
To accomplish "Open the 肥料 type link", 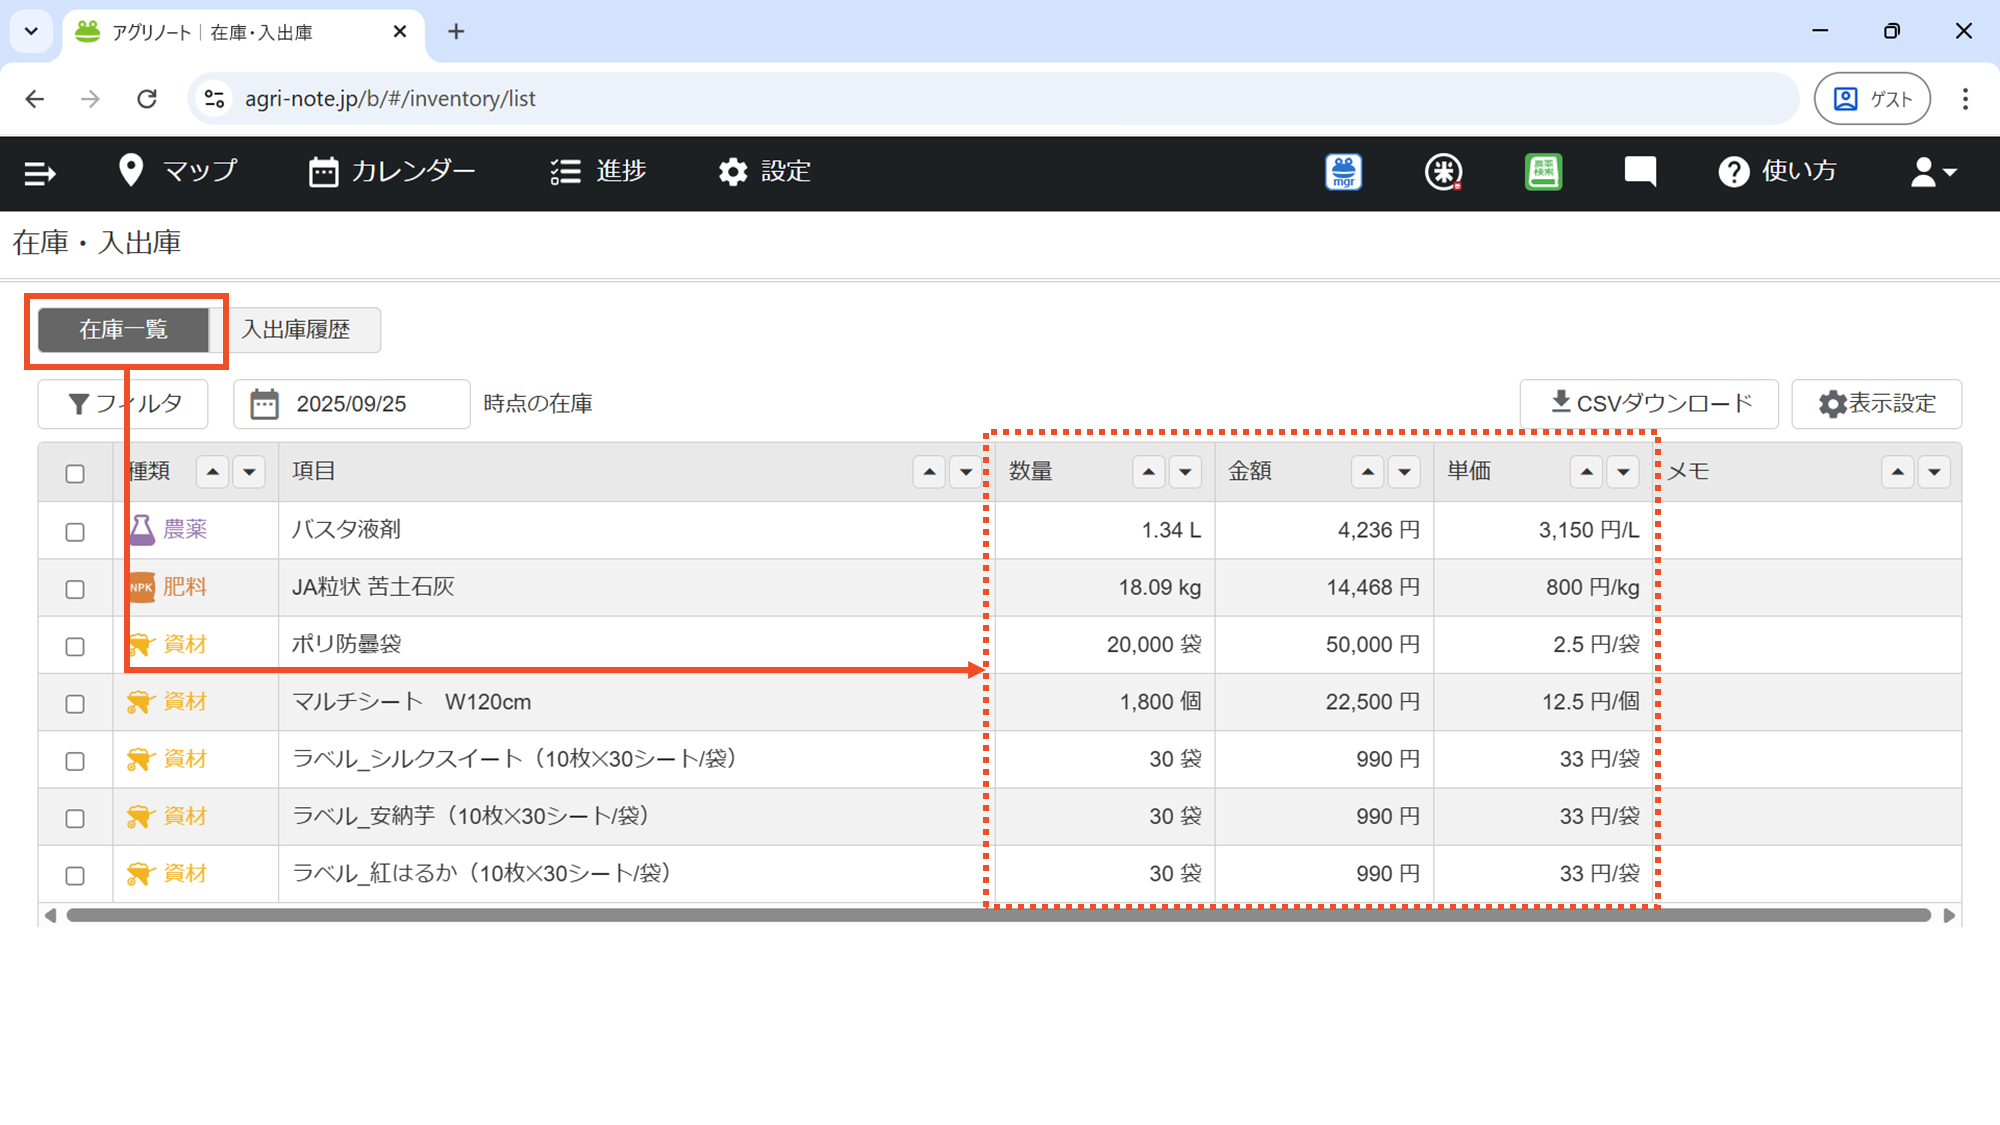I will [x=185, y=587].
